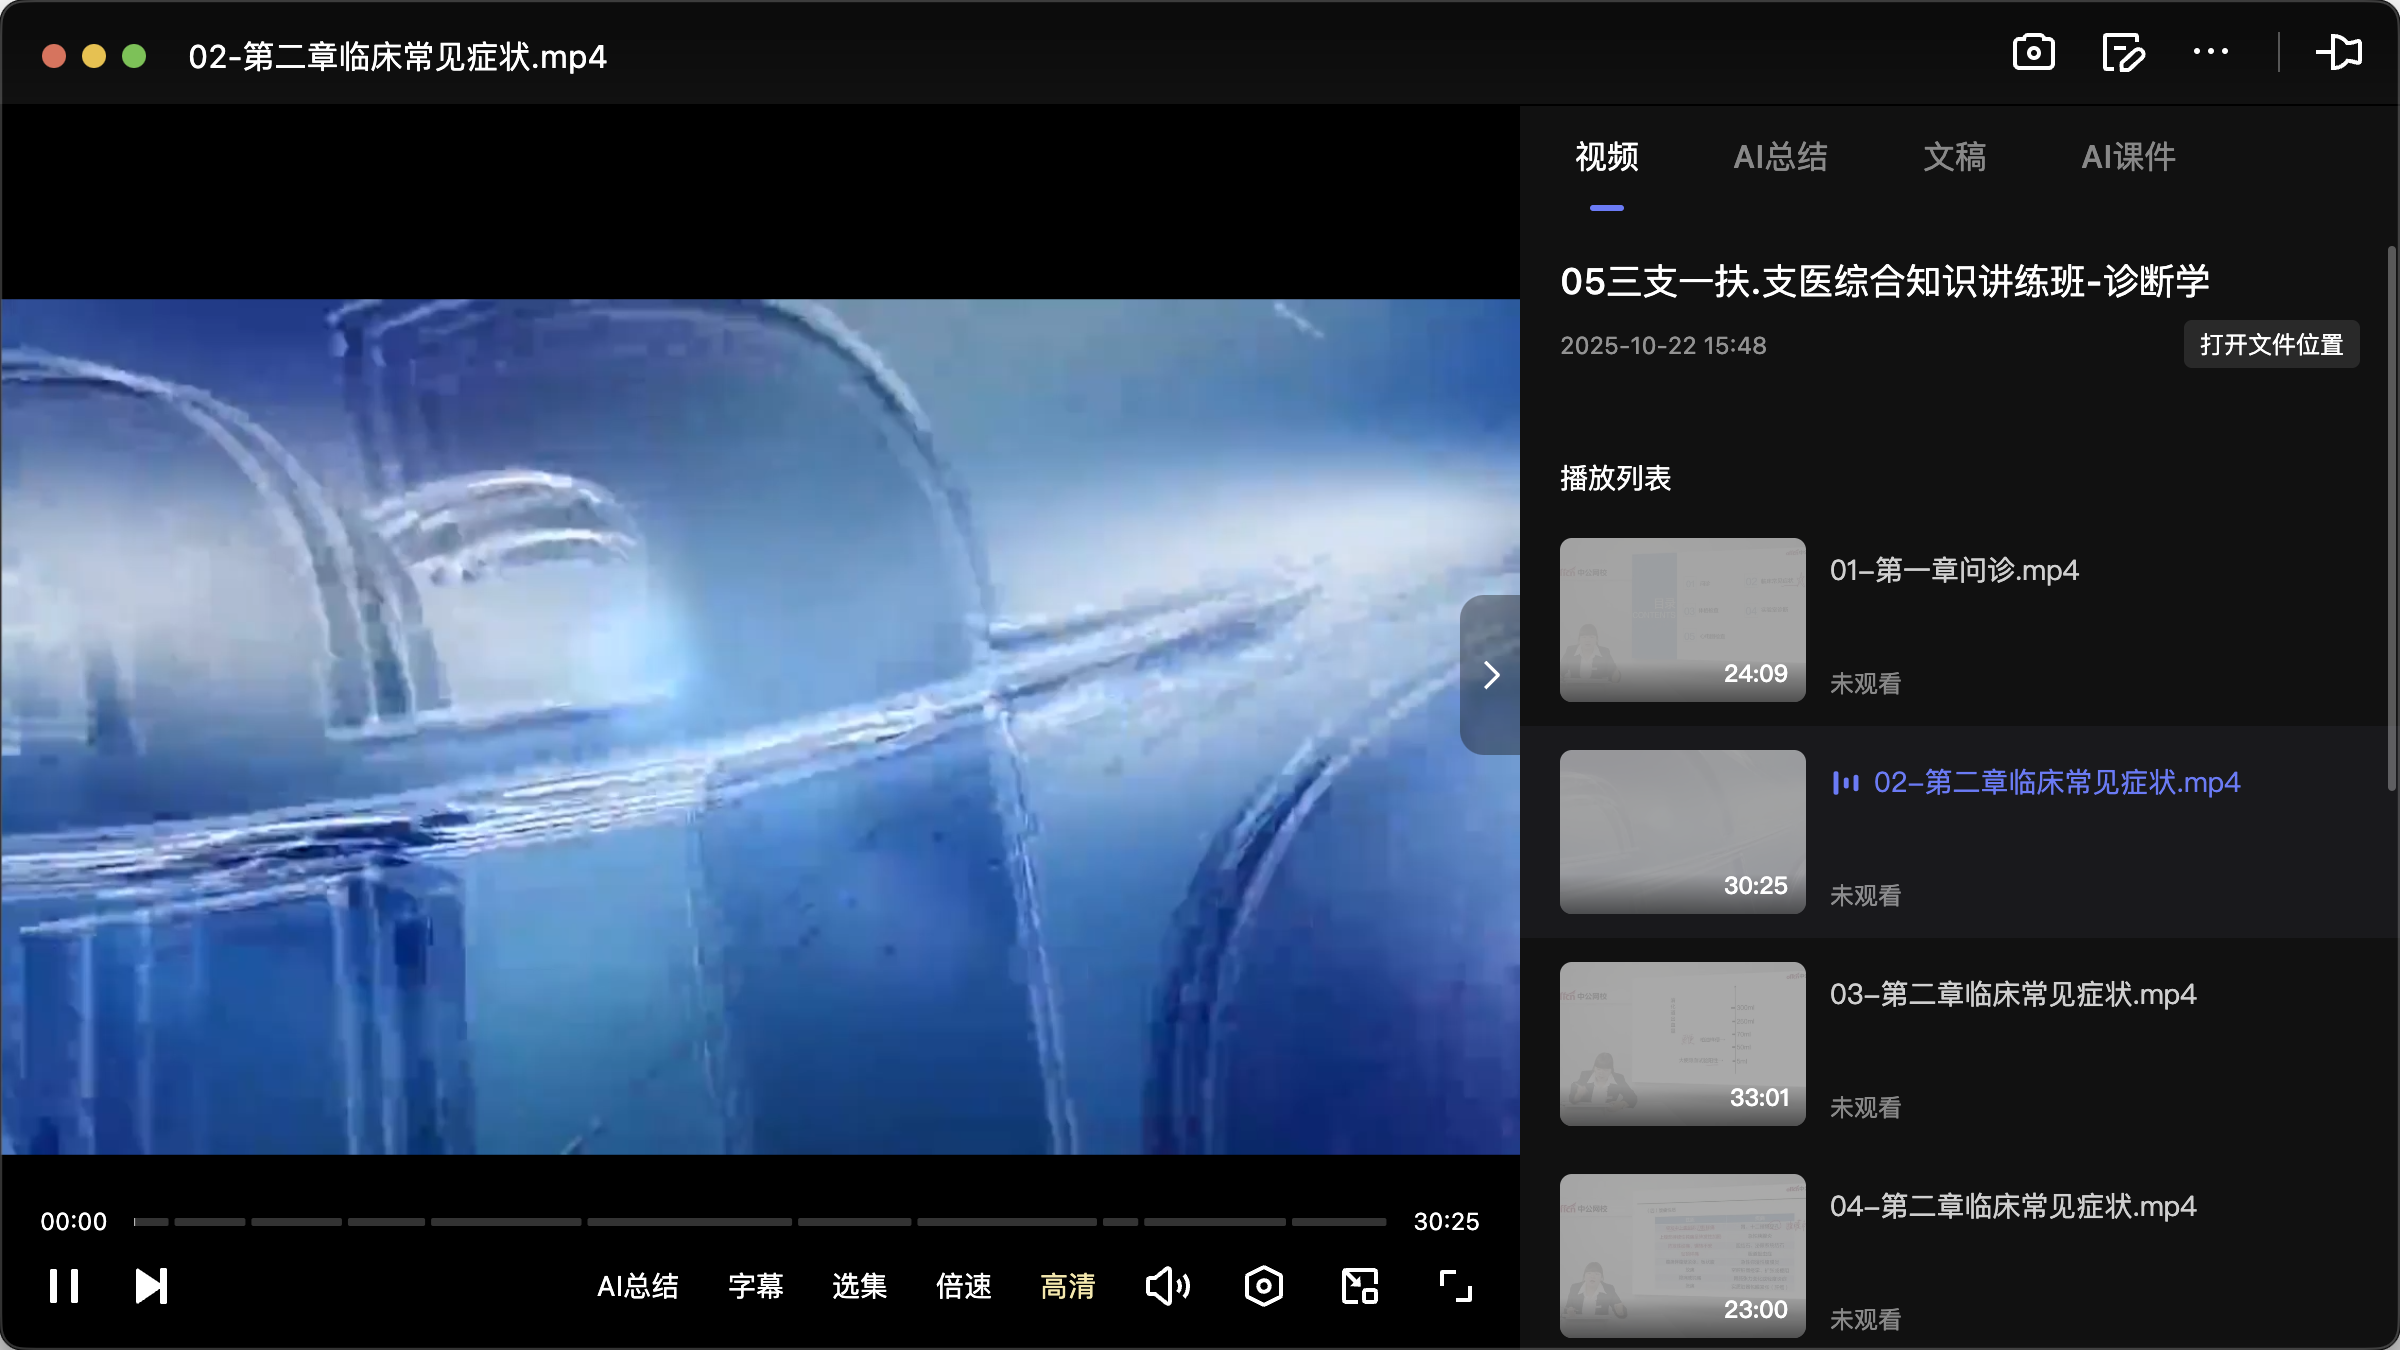Switch to mini player mode
Viewport: 2400px width, 1350px height.
pyautogui.click(x=1358, y=1286)
